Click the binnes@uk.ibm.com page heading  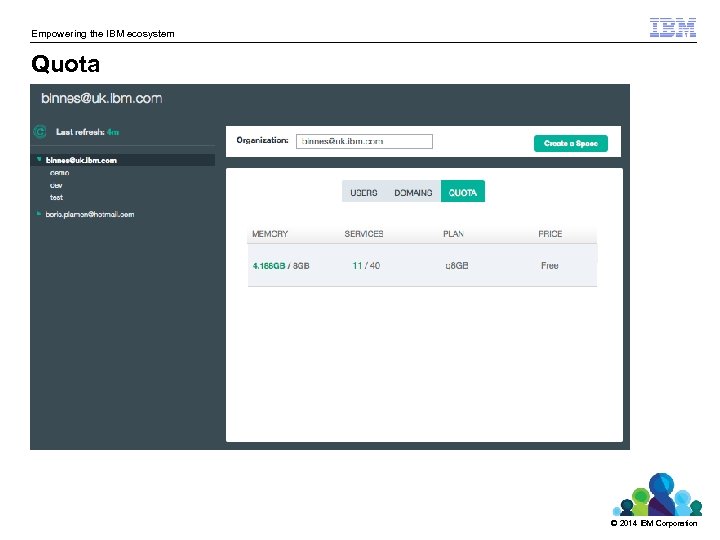(x=101, y=98)
